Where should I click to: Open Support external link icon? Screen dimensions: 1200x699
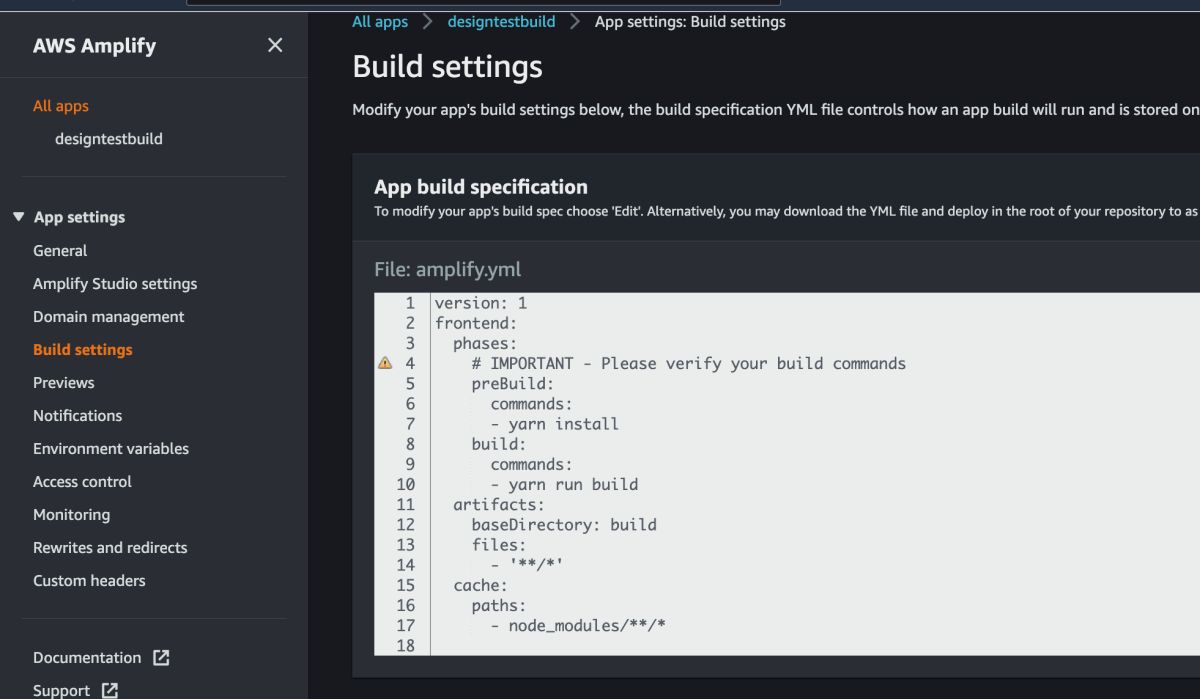pyautogui.click(x=110, y=690)
